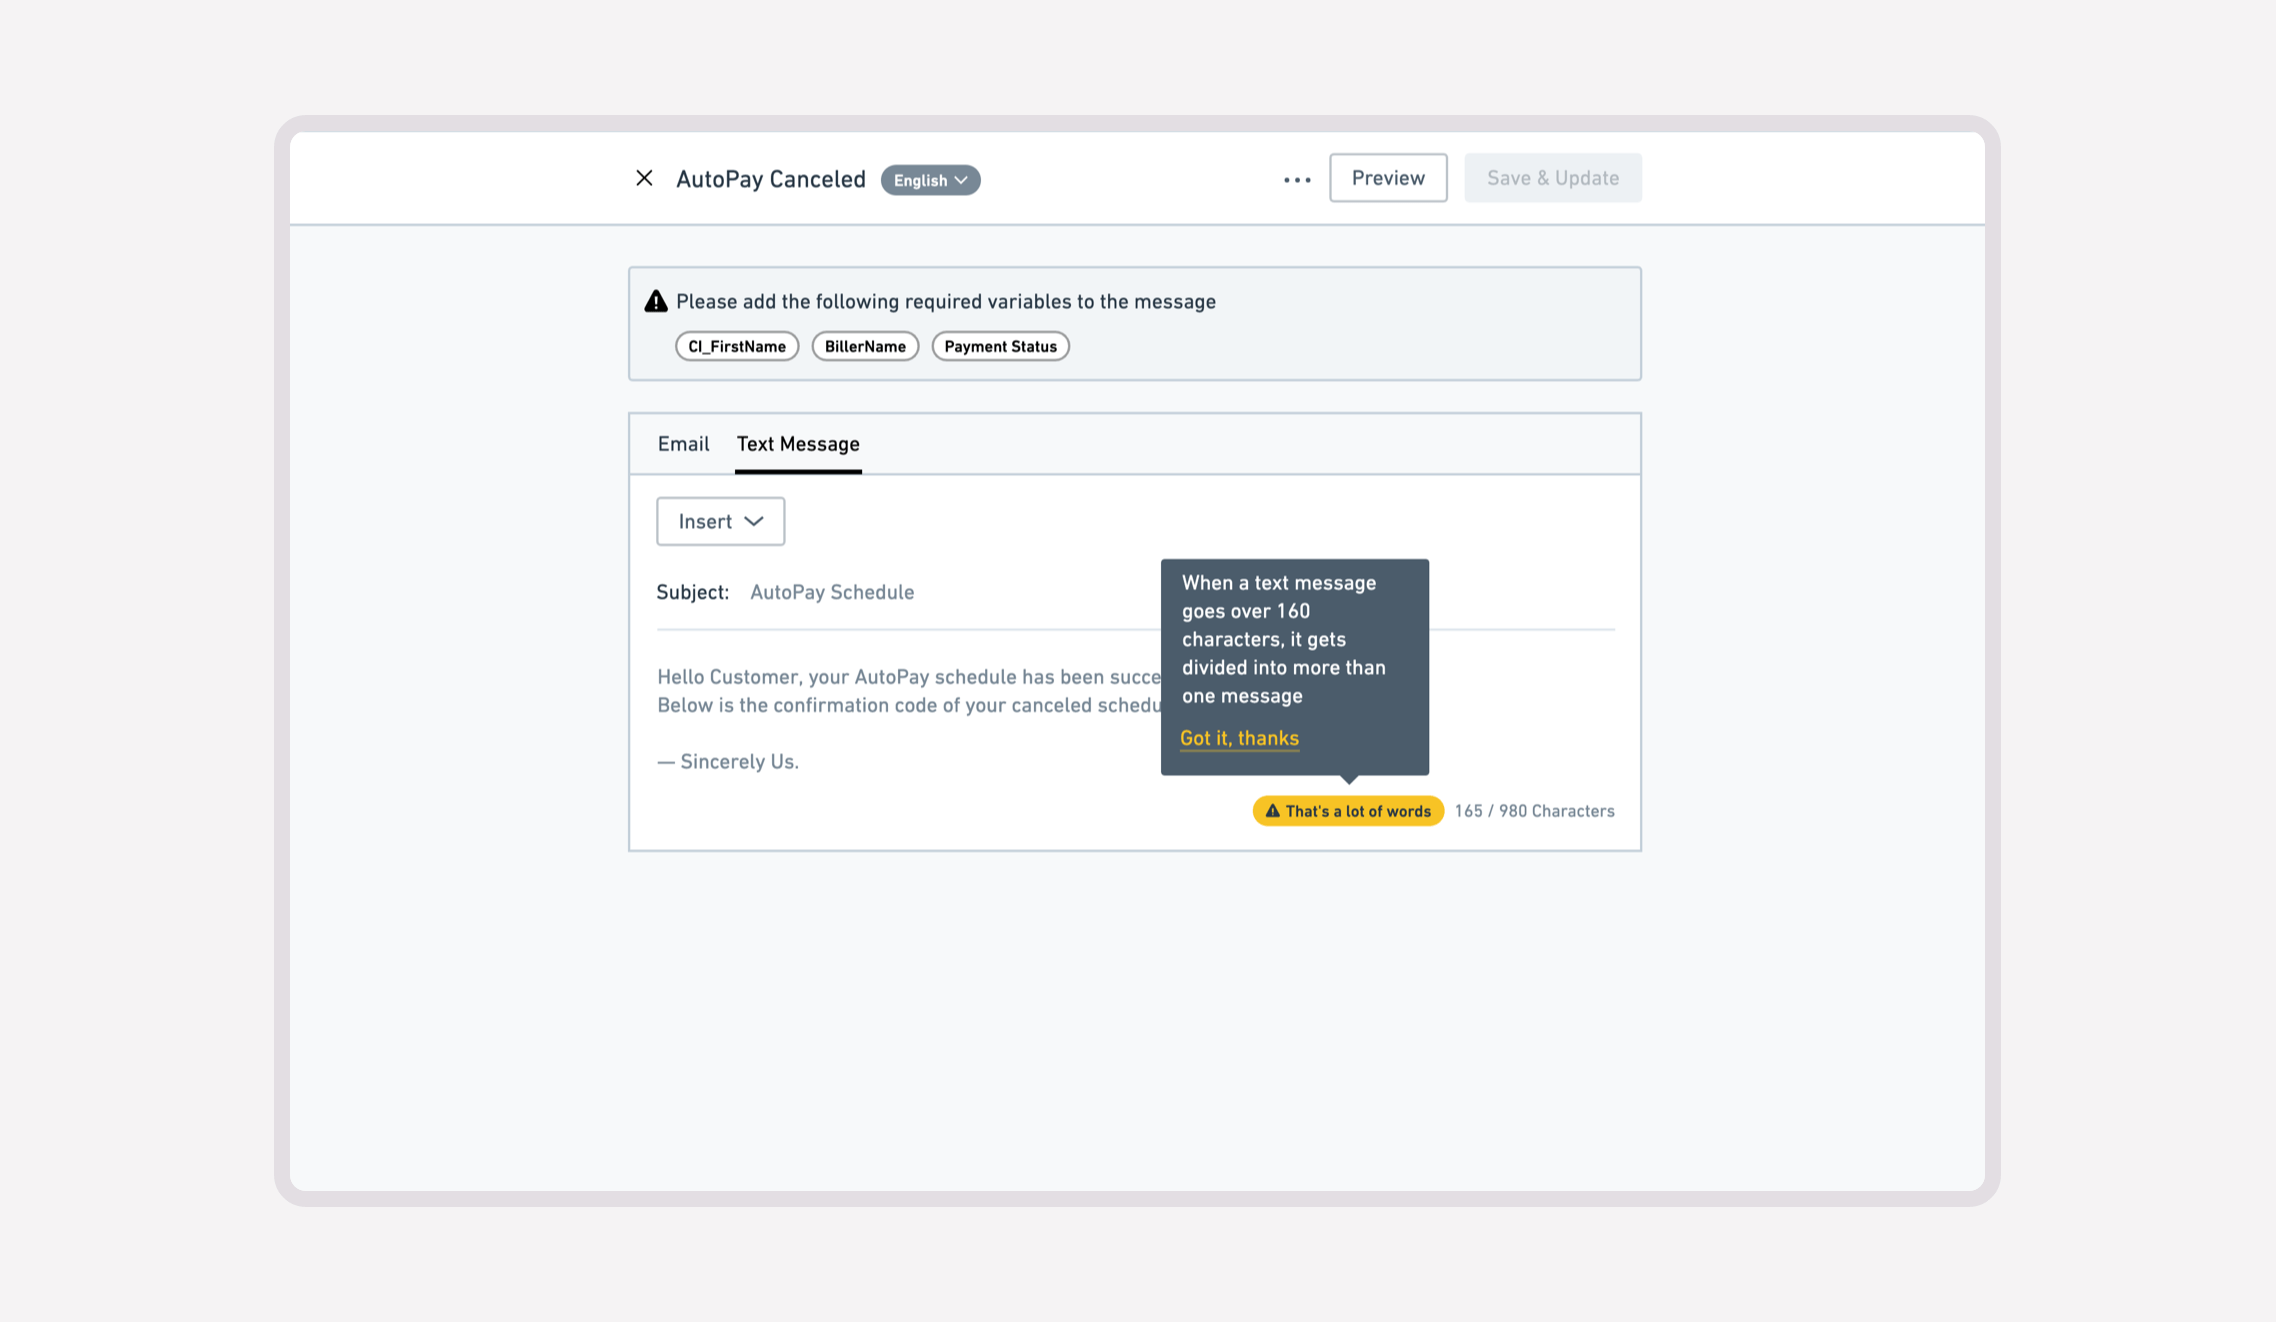Add the BillerName variable chip
This screenshot has height=1322, width=2276.
point(865,346)
